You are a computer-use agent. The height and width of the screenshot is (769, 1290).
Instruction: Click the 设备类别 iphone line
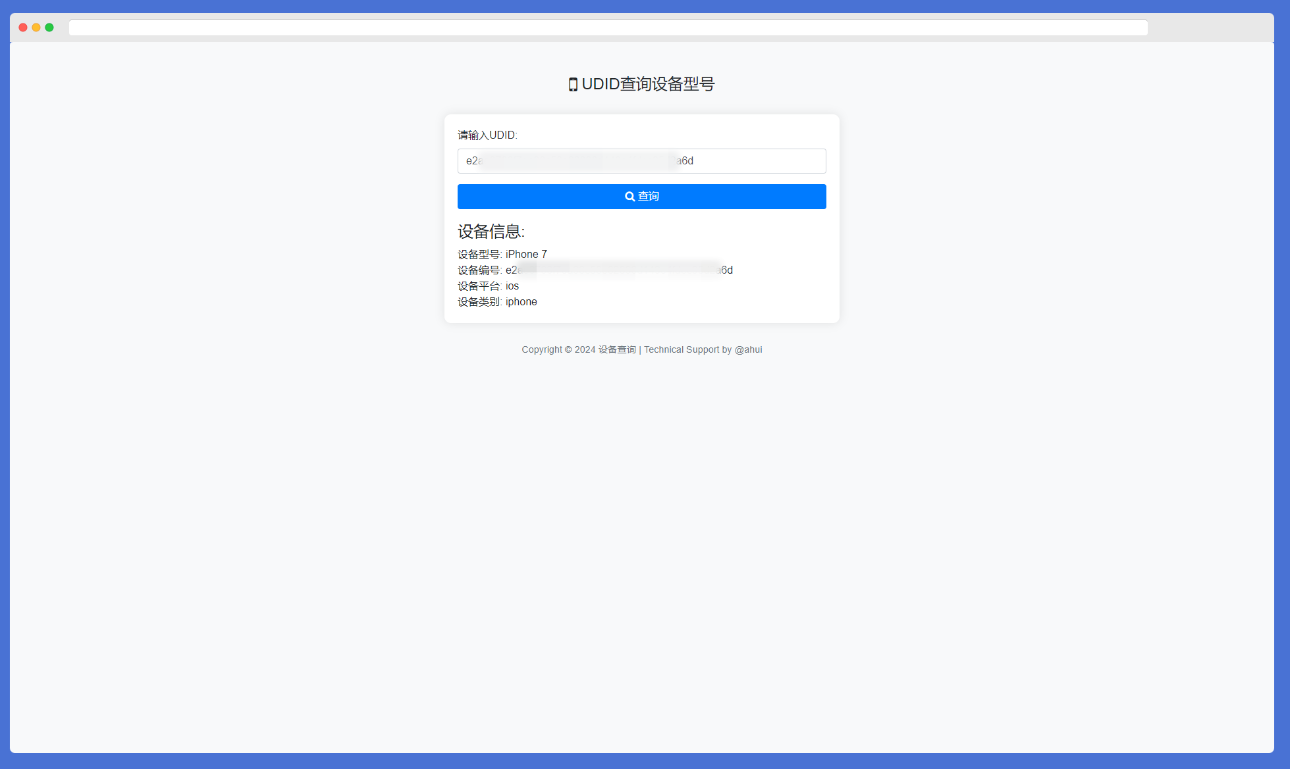point(497,301)
